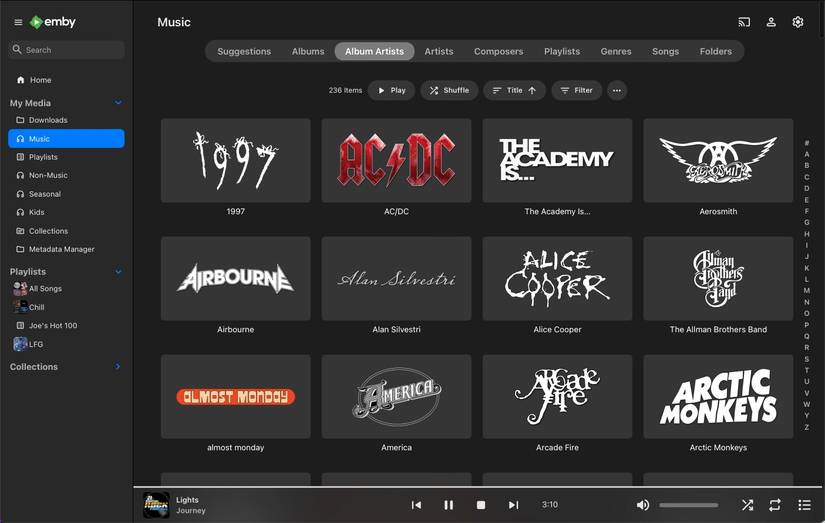
Task: Select the Music library in sidebar
Action: pyautogui.click(x=66, y=138)
